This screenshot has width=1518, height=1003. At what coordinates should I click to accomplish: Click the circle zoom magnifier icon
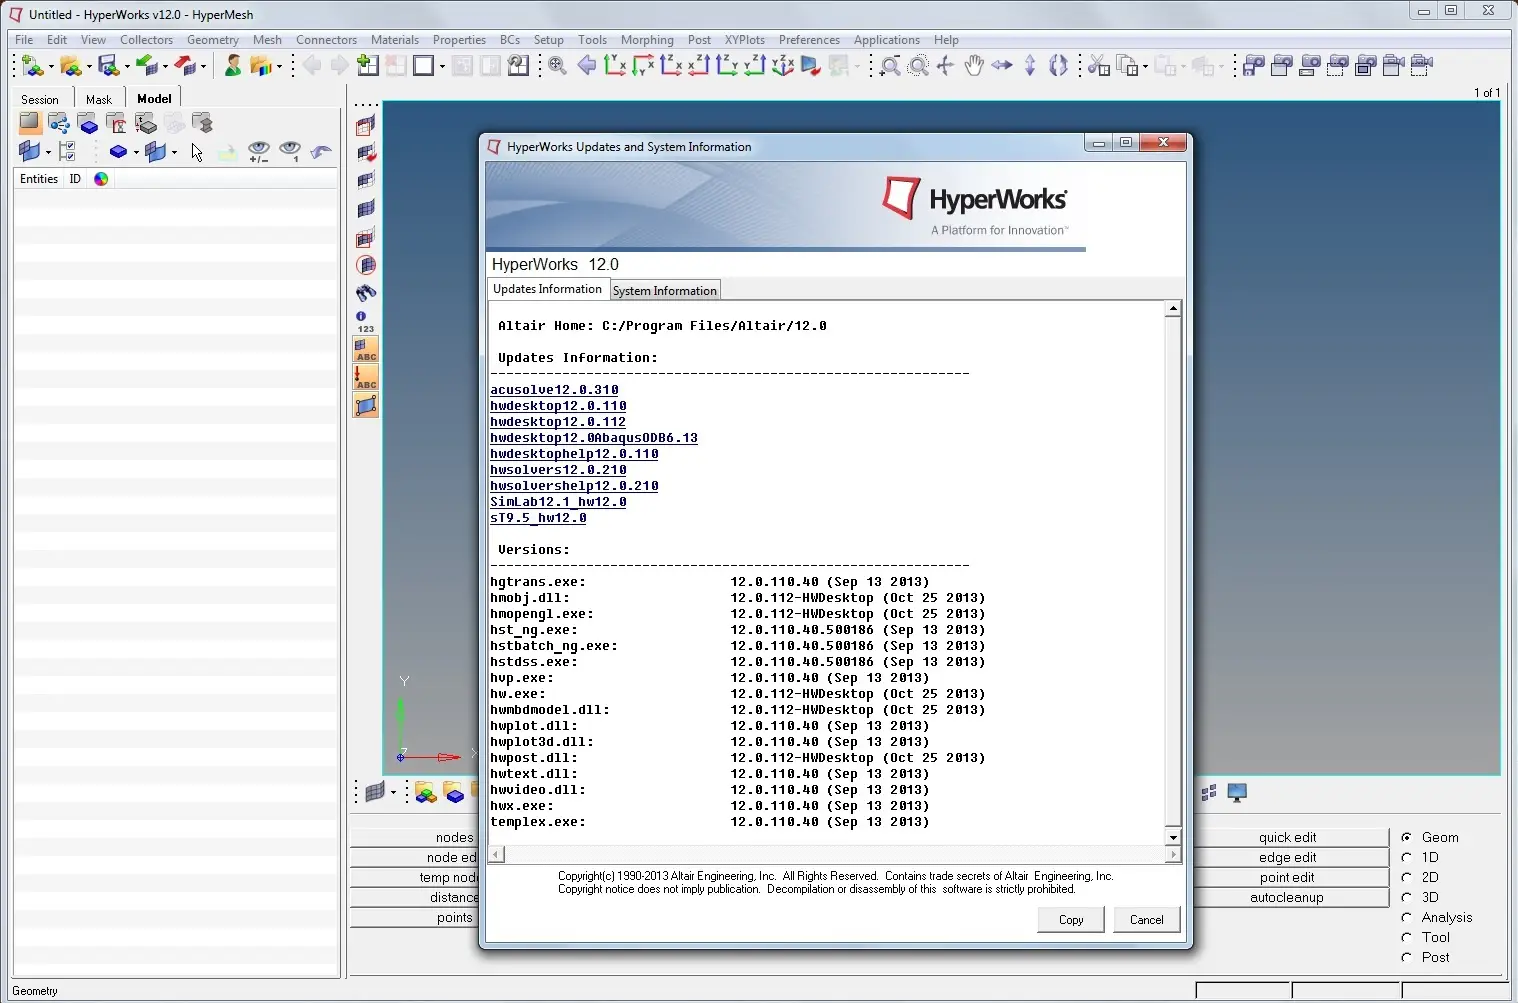[x=918, y=66]
